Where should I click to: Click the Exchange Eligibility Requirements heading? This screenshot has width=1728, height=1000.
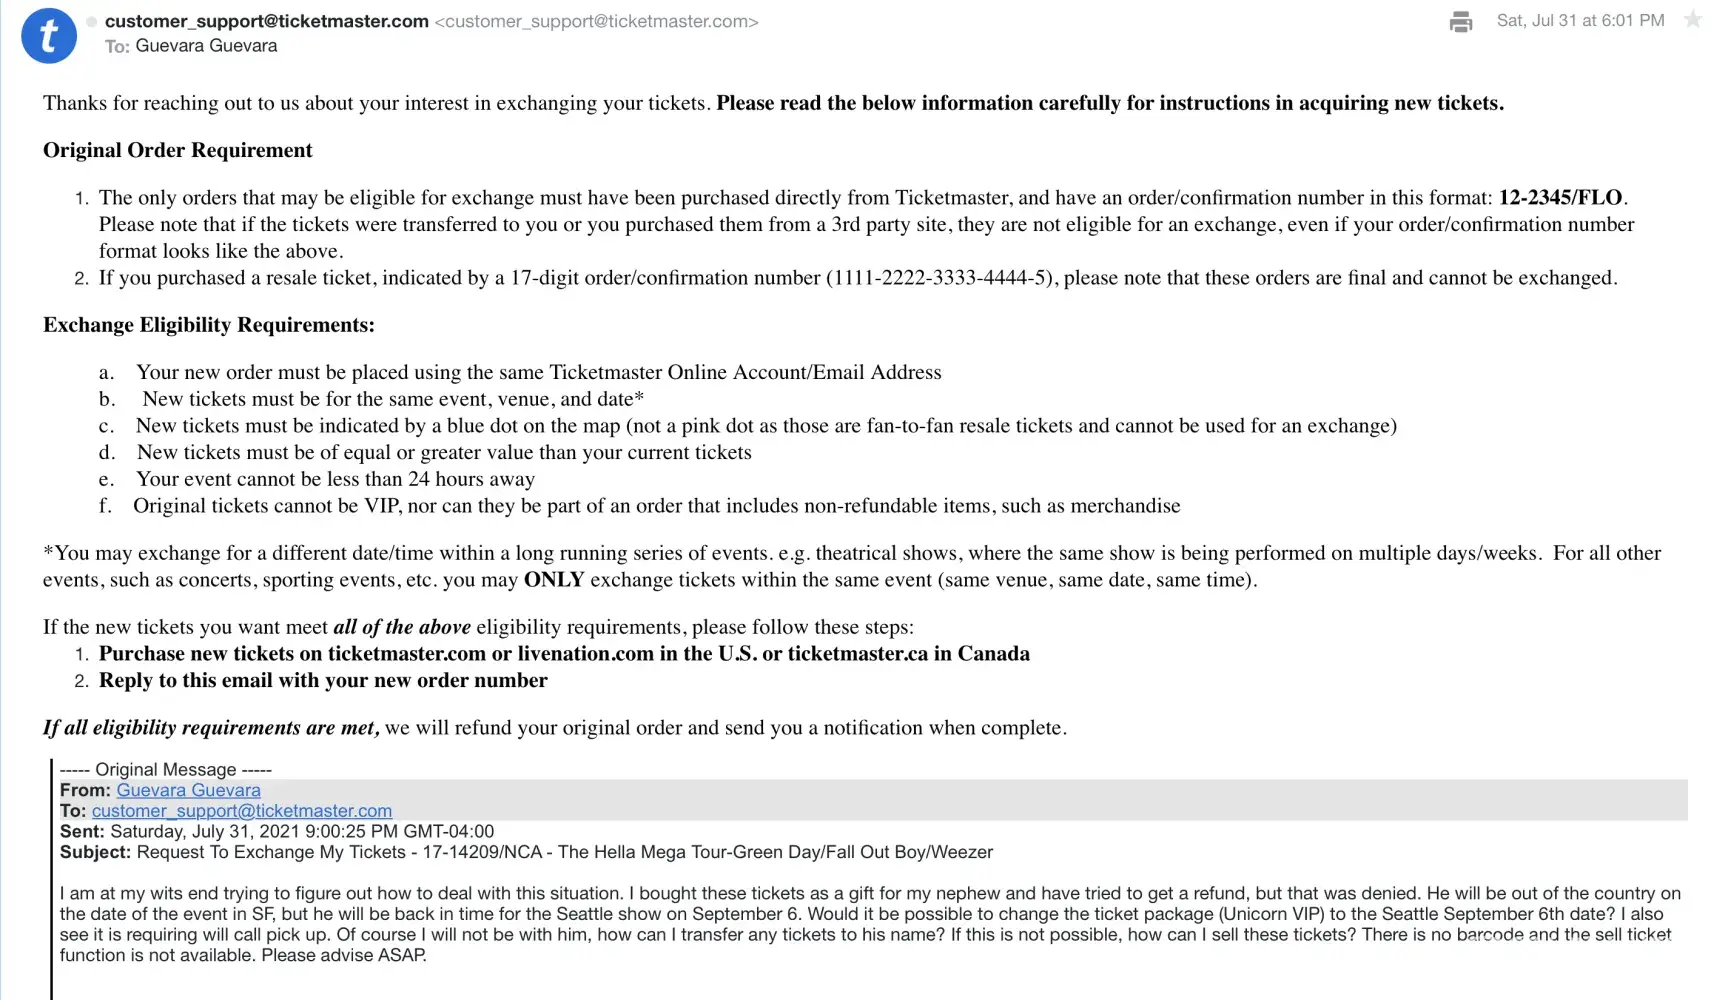coord(209,325)
